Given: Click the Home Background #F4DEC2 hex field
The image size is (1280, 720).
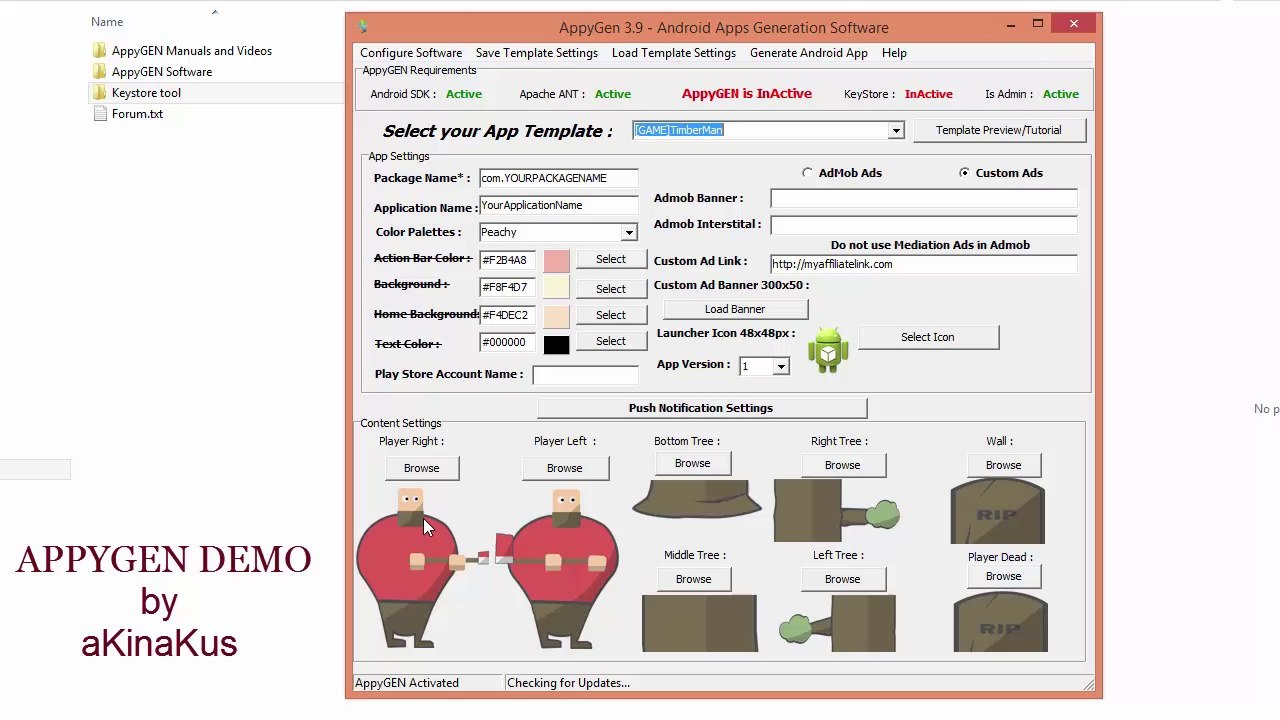Looking at the screenshot, I should pos(507,315).
